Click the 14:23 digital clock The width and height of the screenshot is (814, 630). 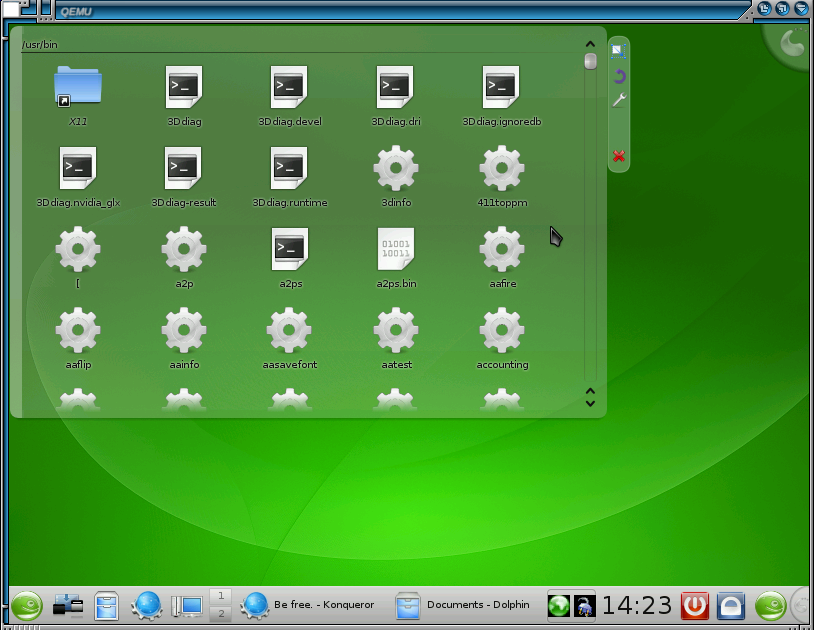click(637, 606)
